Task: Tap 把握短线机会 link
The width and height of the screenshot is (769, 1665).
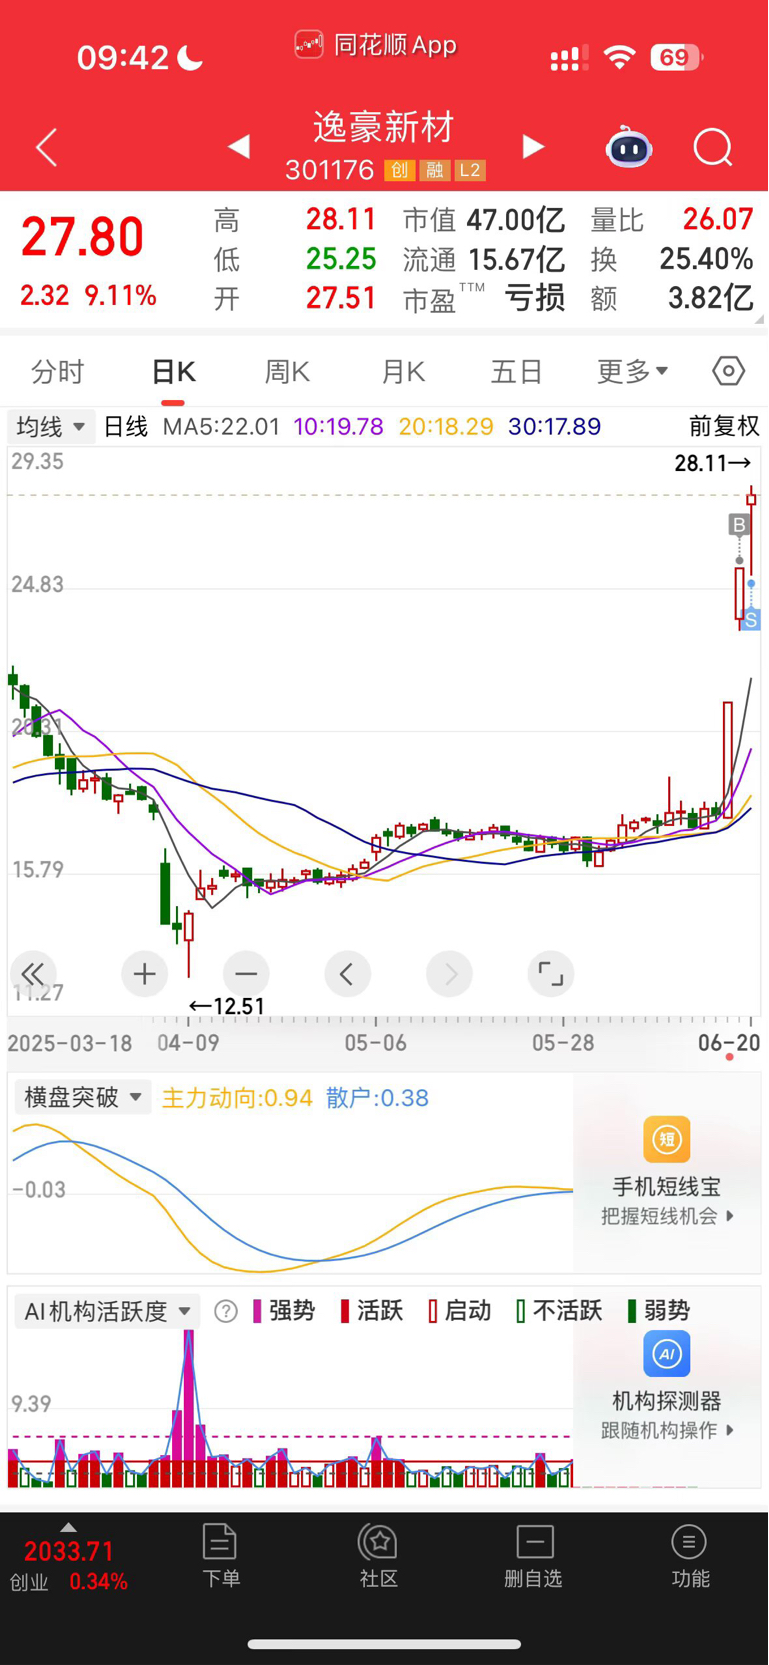Action: 668,1216
